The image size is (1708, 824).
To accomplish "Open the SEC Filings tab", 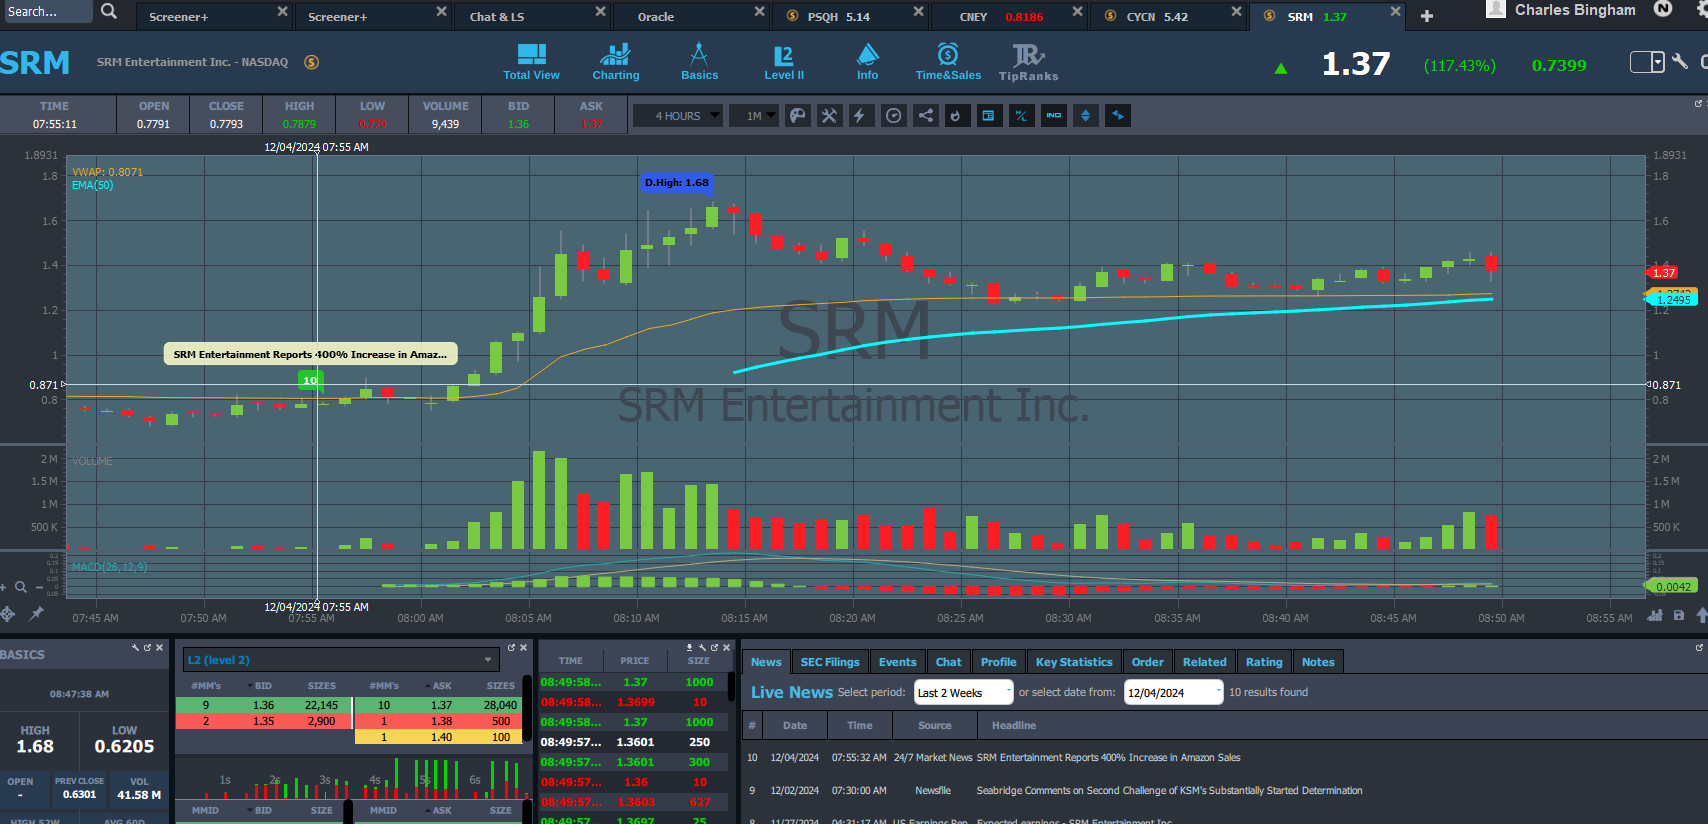I will click(x=830, y=662).
